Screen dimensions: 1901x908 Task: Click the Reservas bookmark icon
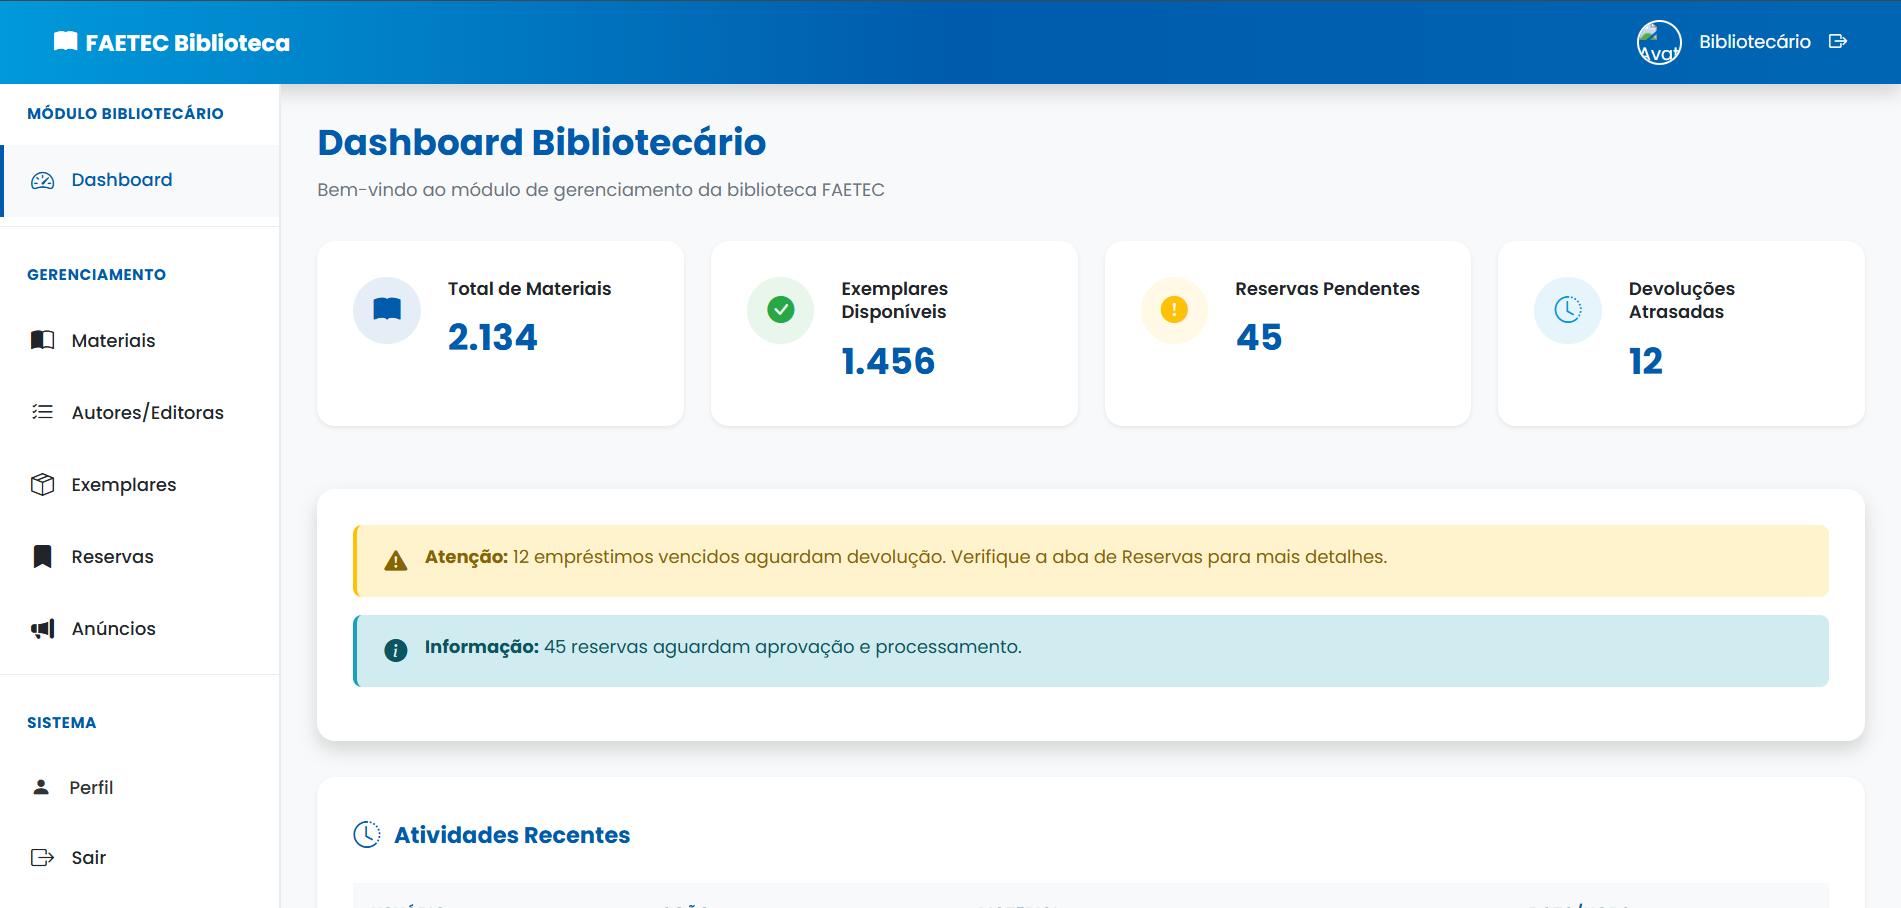[42, 556]
